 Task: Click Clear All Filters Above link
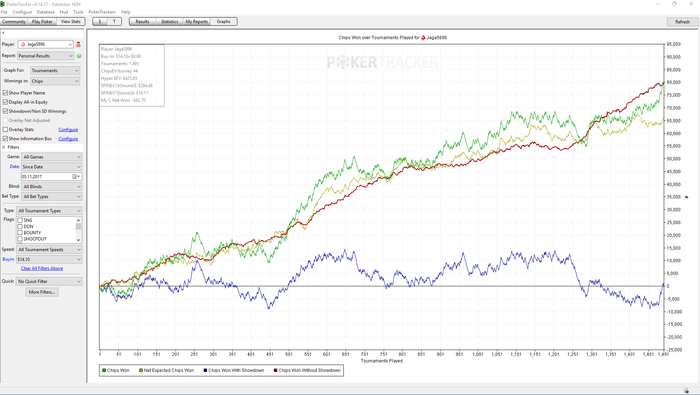pyautogui.click(x=42, y=269)
